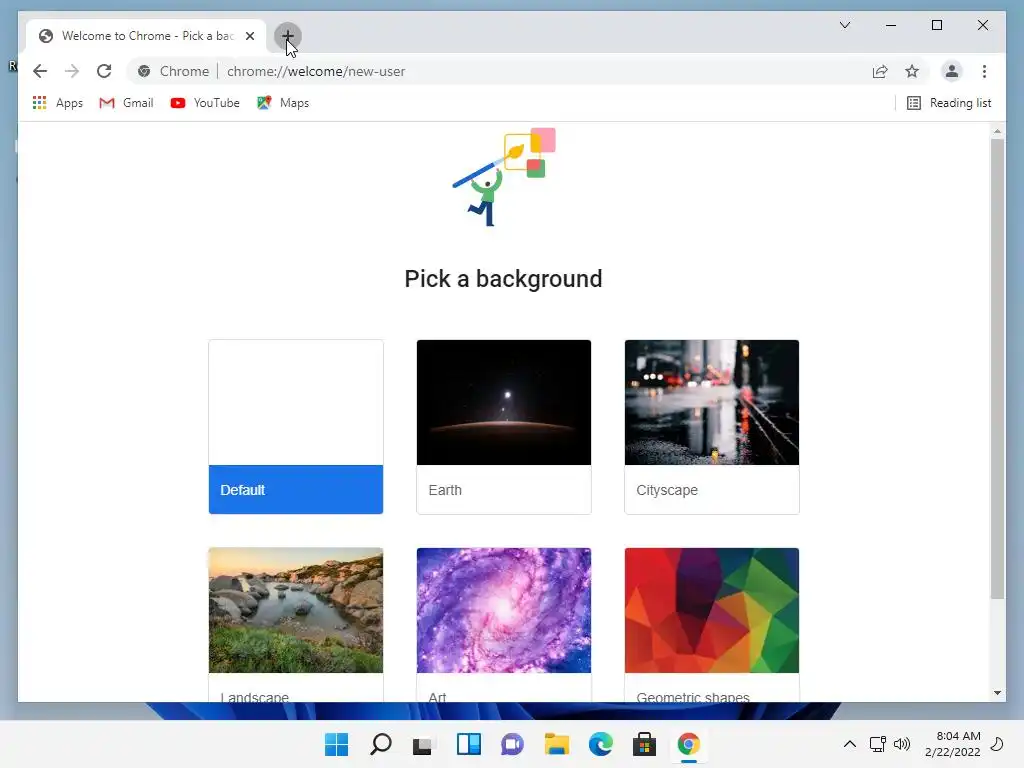Open Teams Chat on taskbar
Viewport: 1024px width, 768px height.
(512, 744)
